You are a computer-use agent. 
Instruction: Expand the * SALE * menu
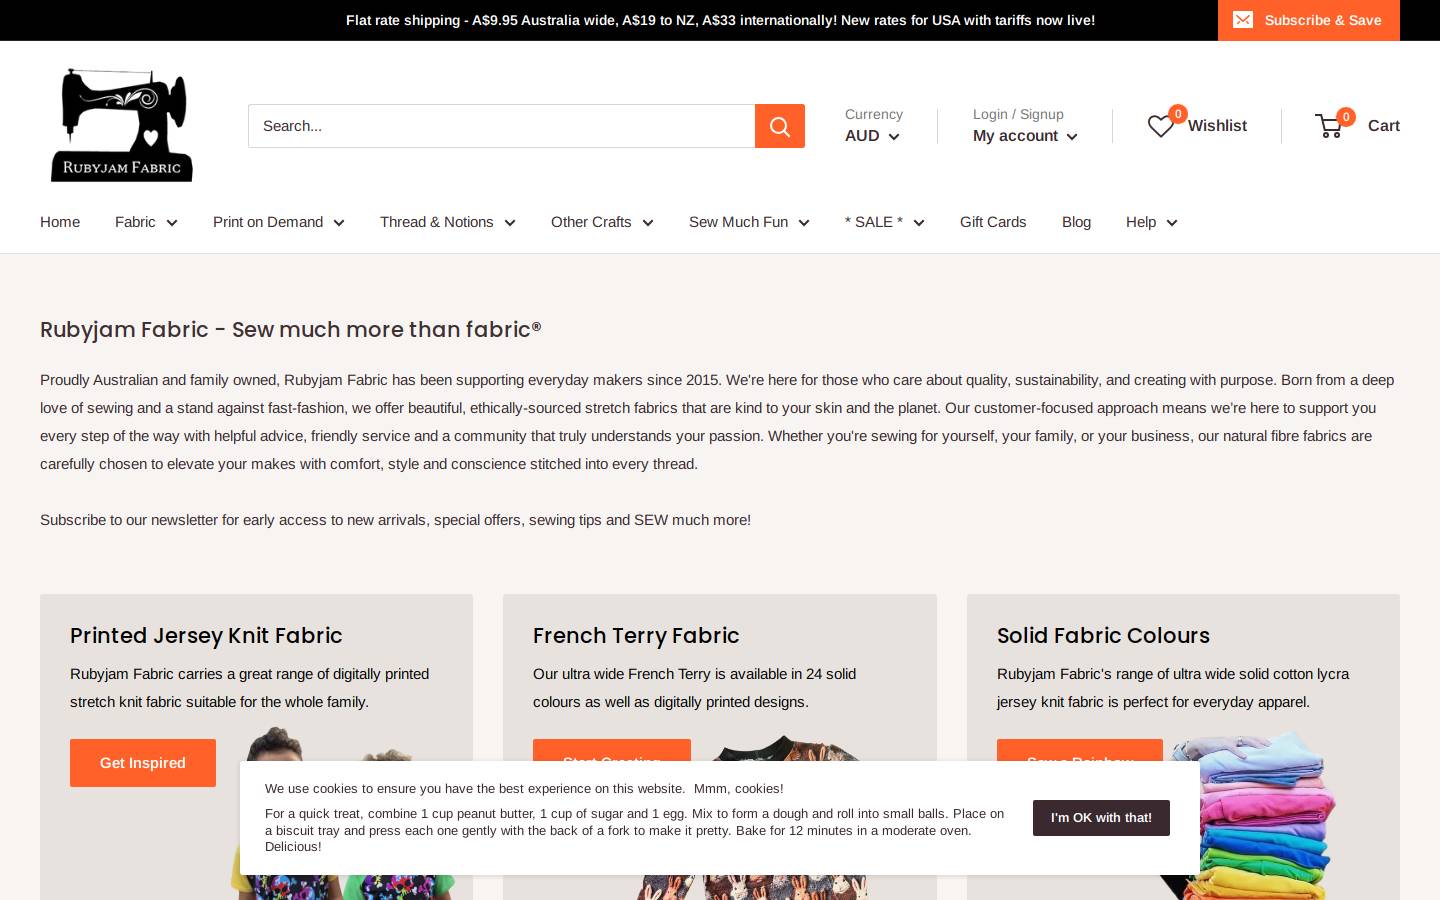point(884,222)
